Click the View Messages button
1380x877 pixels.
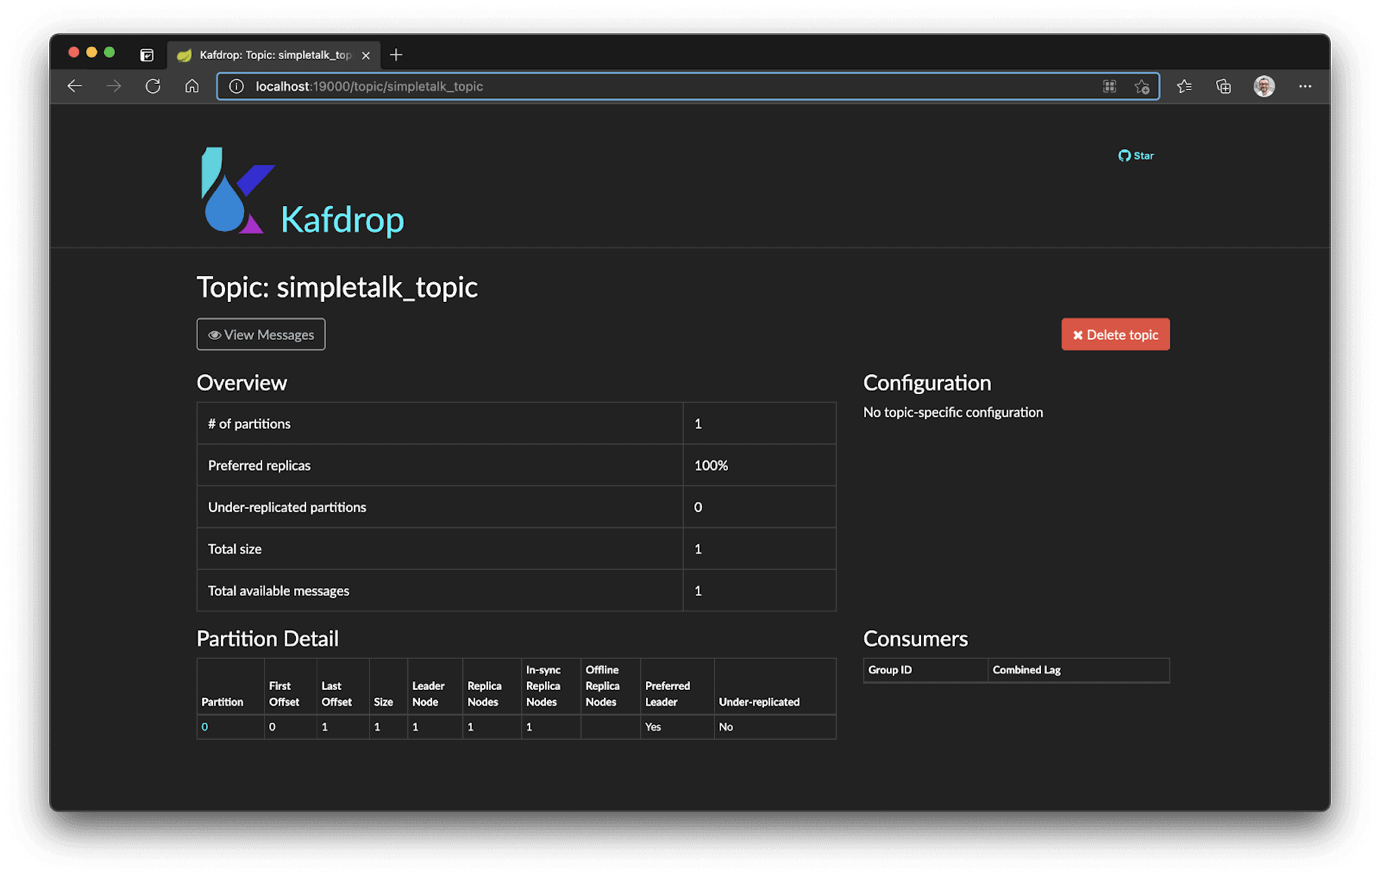coord(261,335)
